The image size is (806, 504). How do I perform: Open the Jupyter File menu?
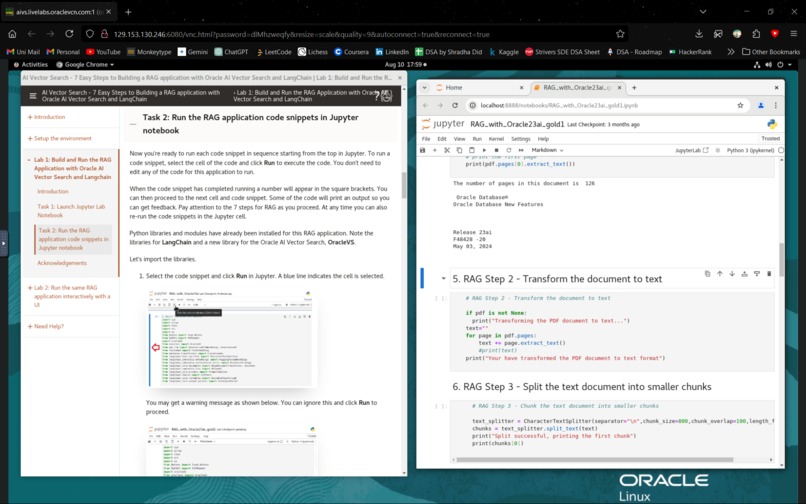(426, 139)
